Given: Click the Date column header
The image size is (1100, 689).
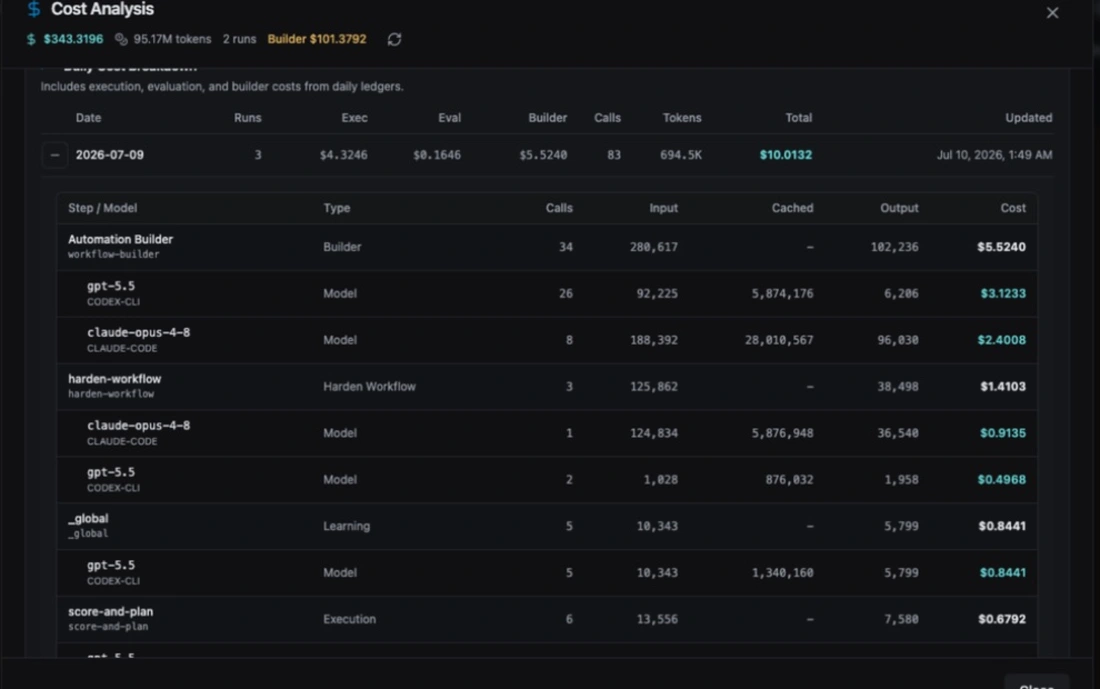Looking at the screenshot, I should pos(88,118).
